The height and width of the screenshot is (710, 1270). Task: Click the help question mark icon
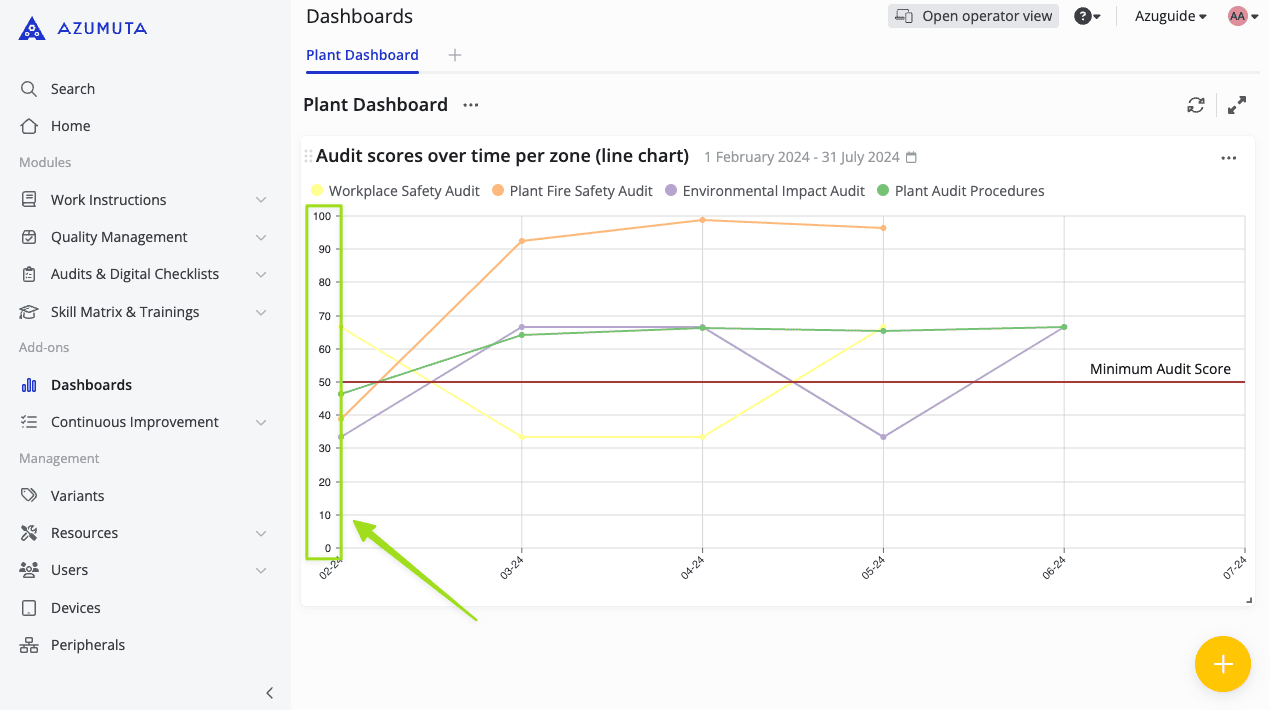coord(1082,16)
